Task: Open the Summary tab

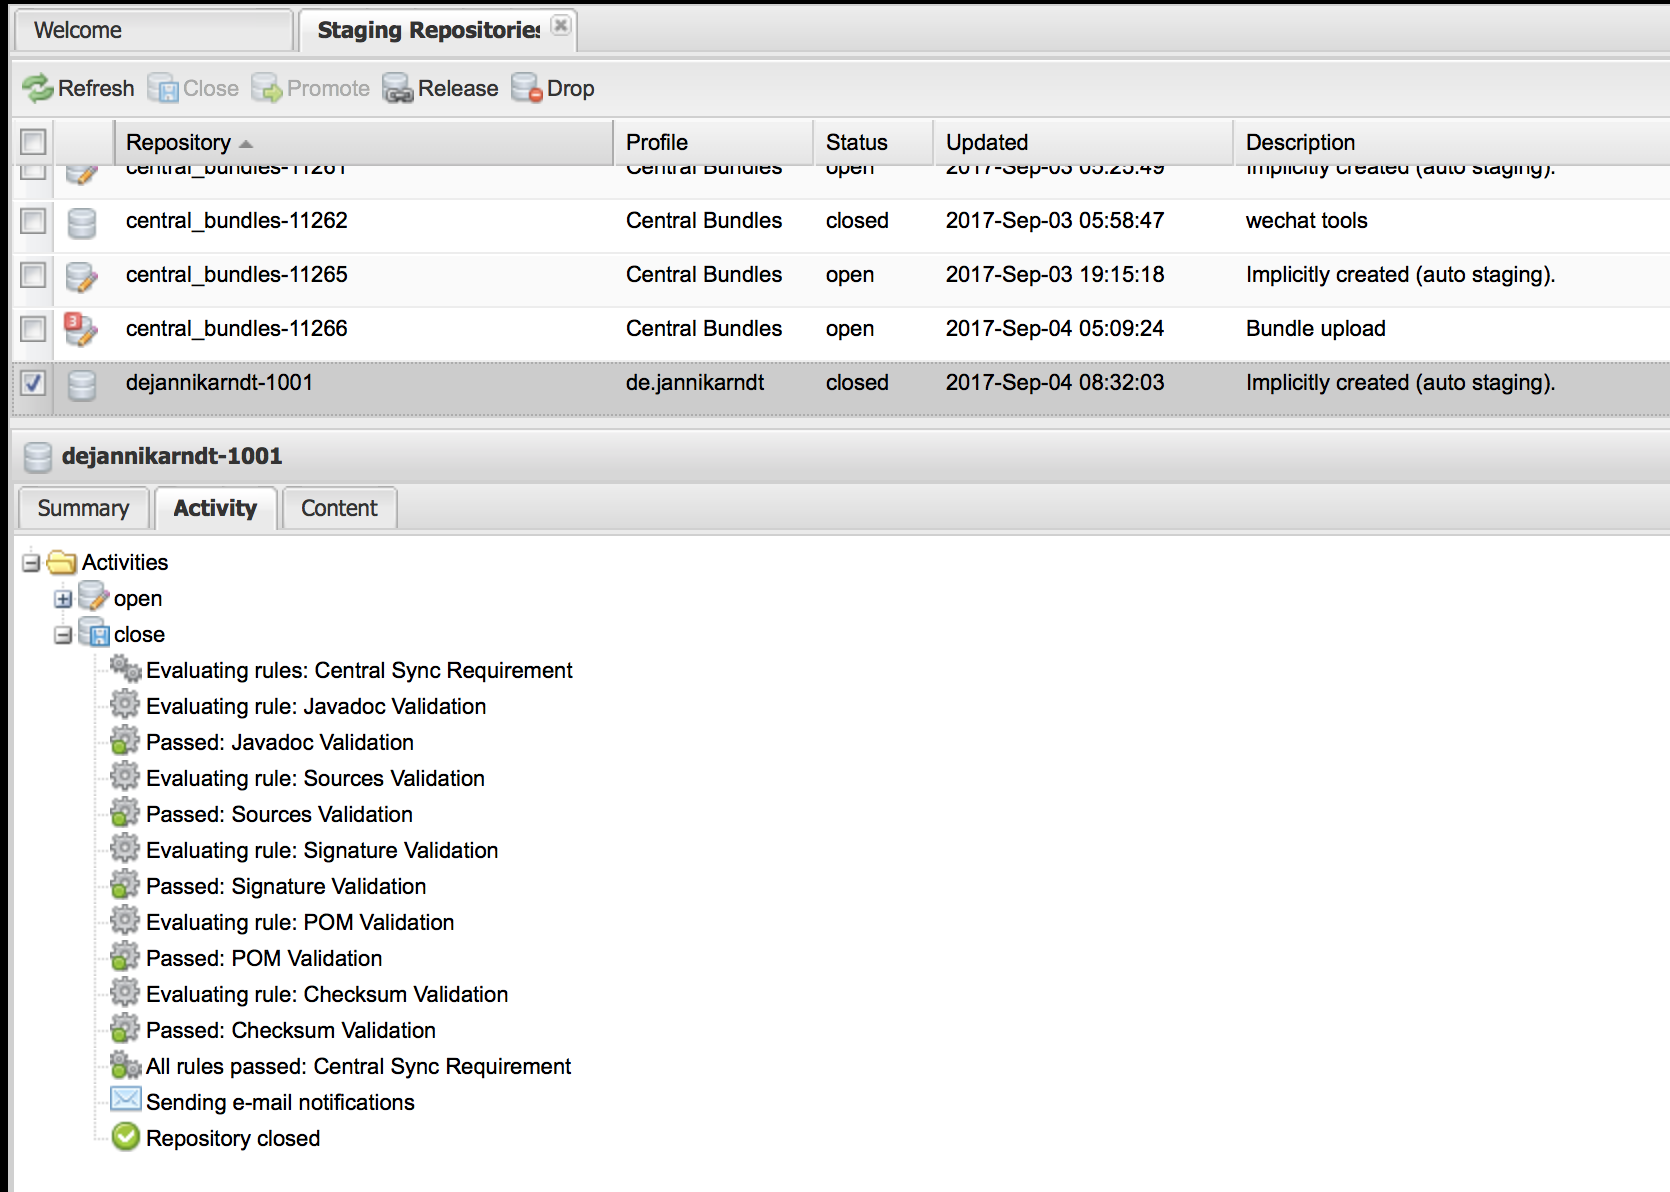Action: (83, 508)
